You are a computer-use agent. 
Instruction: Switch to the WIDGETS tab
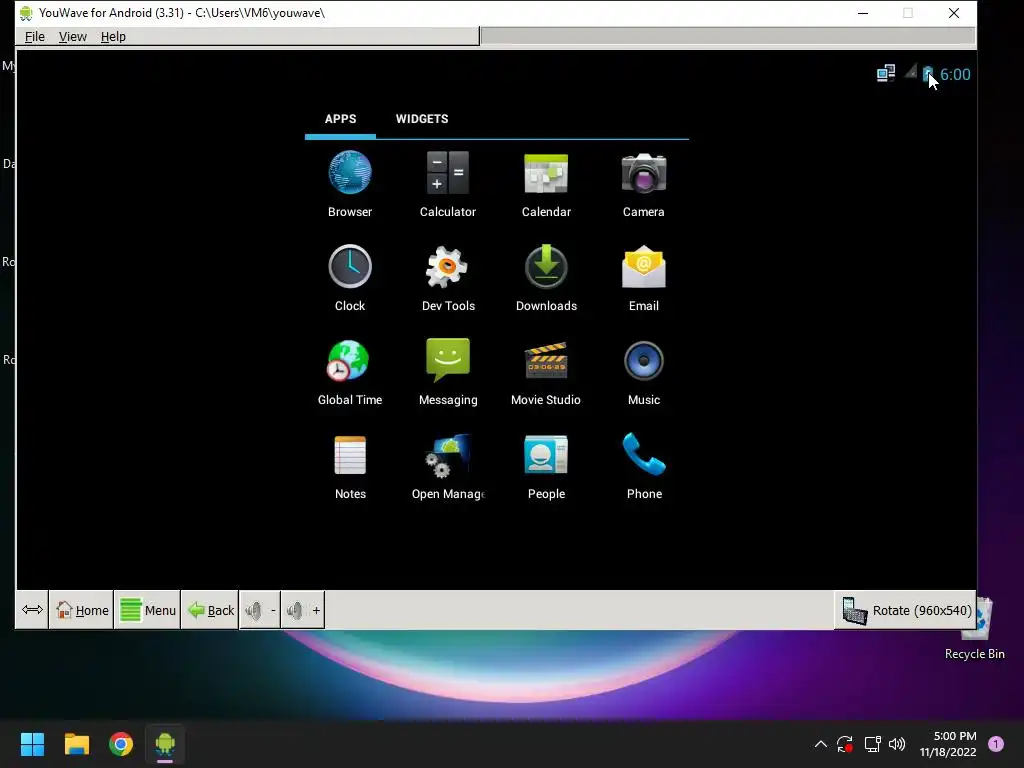click(422, 119)
